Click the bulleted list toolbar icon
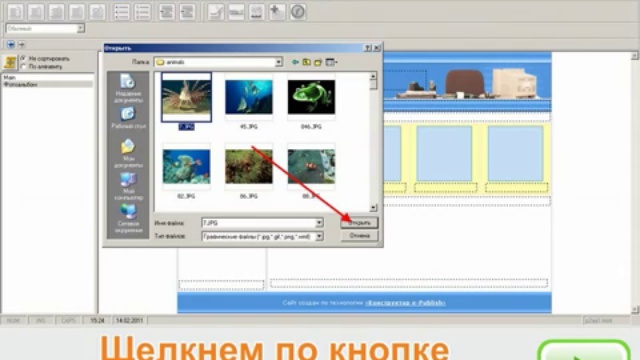This screenshot has width=640, height=360. [x=122, y=12]
